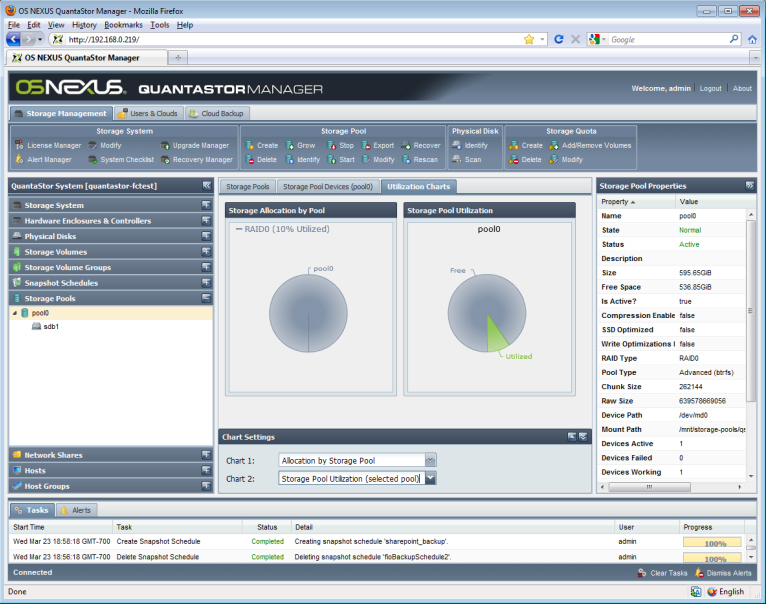Viewport: 766px width, 604px height.
Task: Click the URL address bar
Action: click(293, 40)
